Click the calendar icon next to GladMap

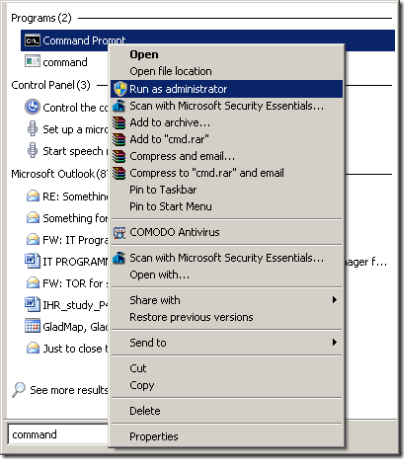[x=32, y=326]
